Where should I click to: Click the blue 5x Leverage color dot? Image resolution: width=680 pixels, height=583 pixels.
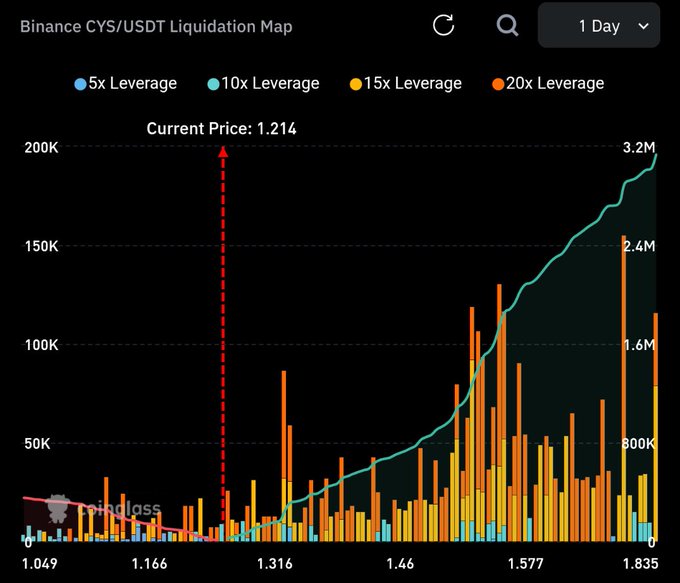[80, 84]
